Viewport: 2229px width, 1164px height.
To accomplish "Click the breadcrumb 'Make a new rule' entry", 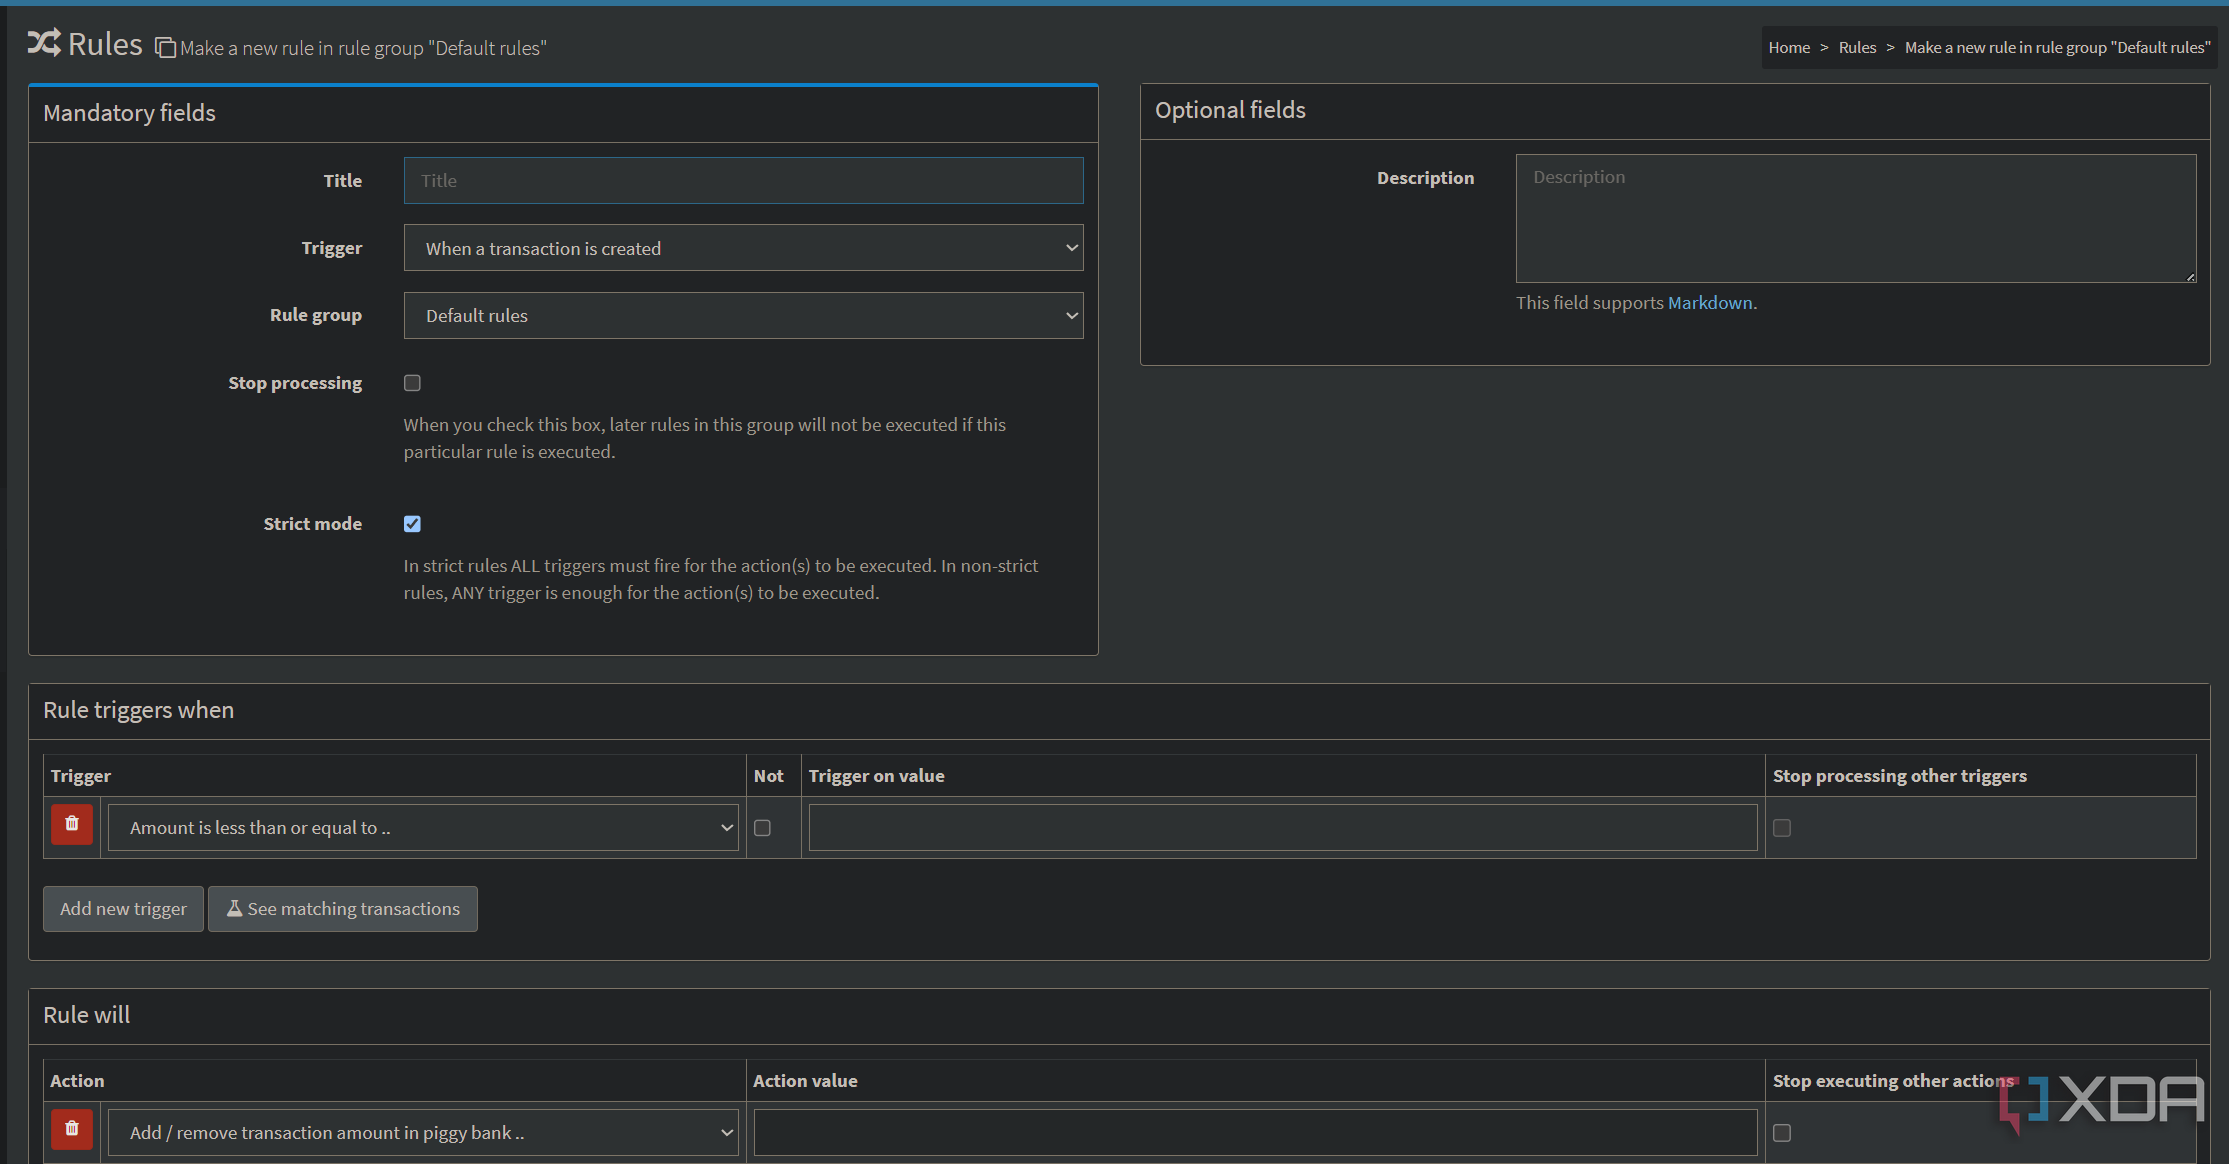I will click(x=2057, y=47).
